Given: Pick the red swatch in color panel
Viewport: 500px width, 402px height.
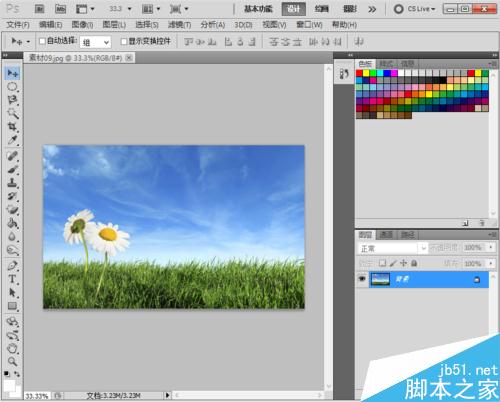Looking at the screenshot, I should tap(359, 73).
